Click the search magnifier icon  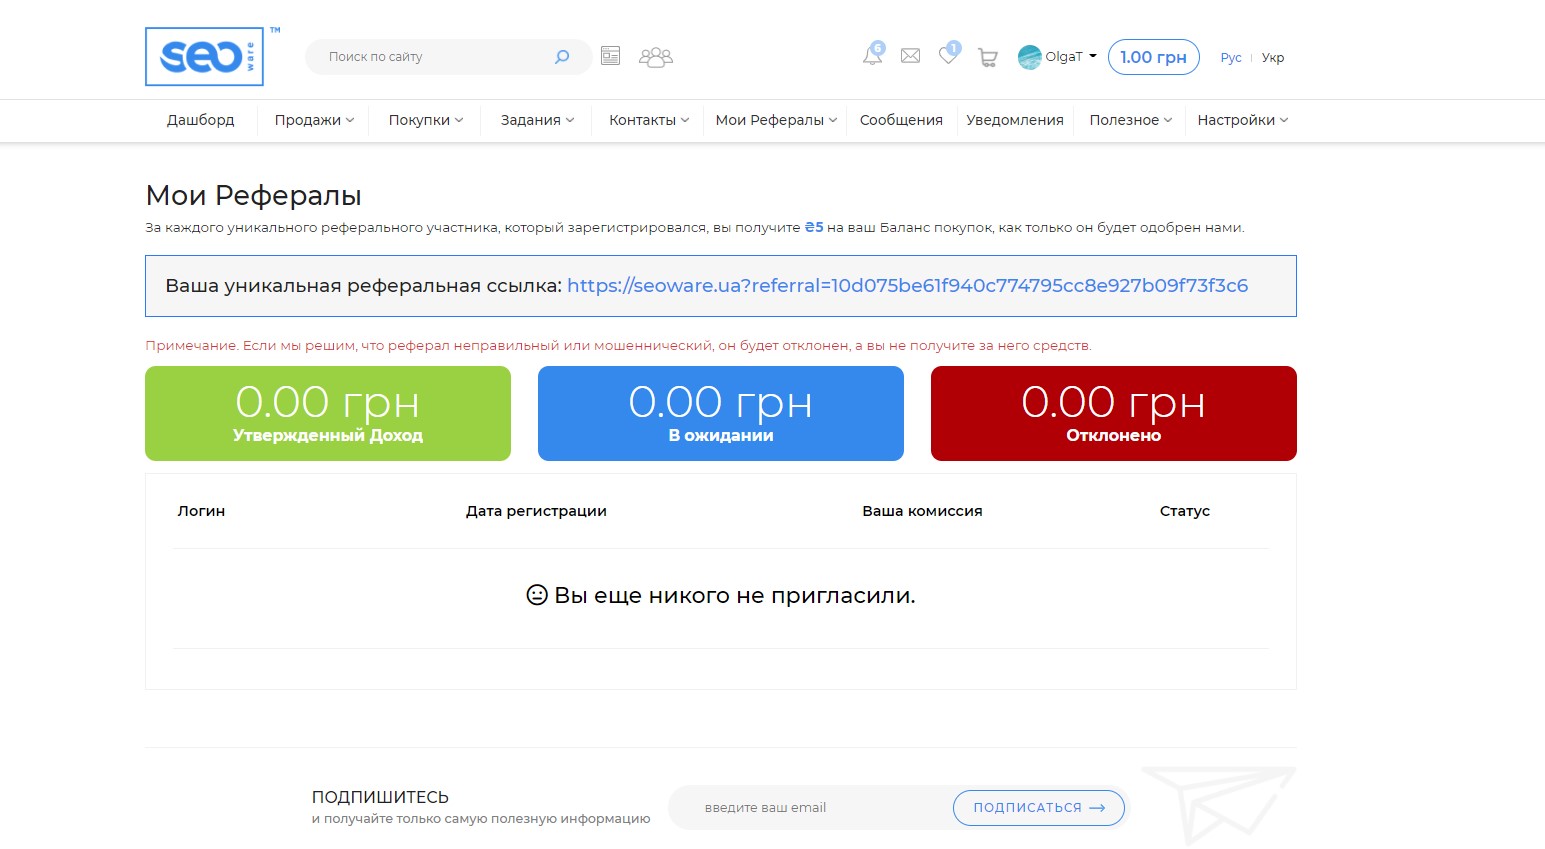(x=562, y=57)
